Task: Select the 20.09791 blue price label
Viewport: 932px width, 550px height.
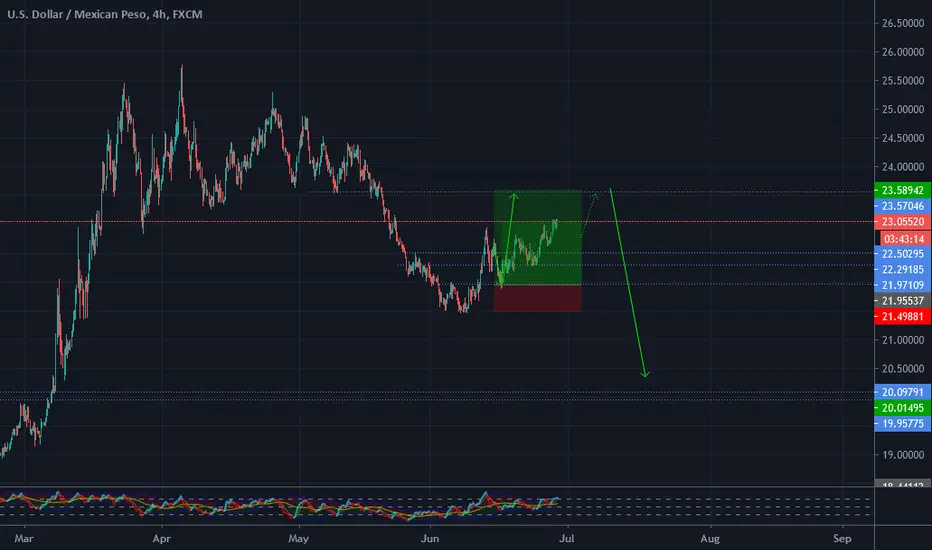Action: coord(902,392)
